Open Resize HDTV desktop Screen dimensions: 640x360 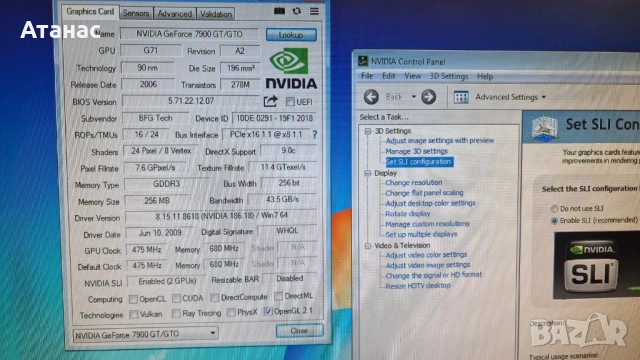click(x=418, y=286)
